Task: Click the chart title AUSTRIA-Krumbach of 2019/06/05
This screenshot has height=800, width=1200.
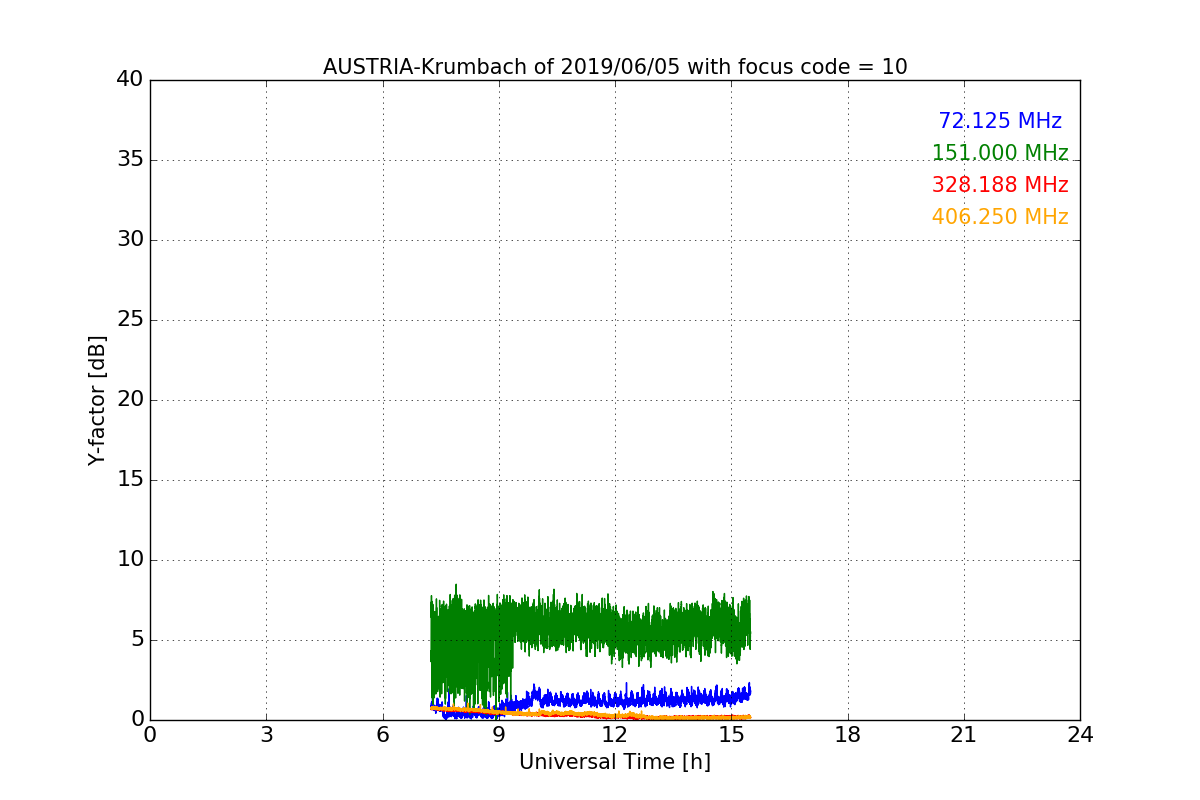Action: (615, 67)
